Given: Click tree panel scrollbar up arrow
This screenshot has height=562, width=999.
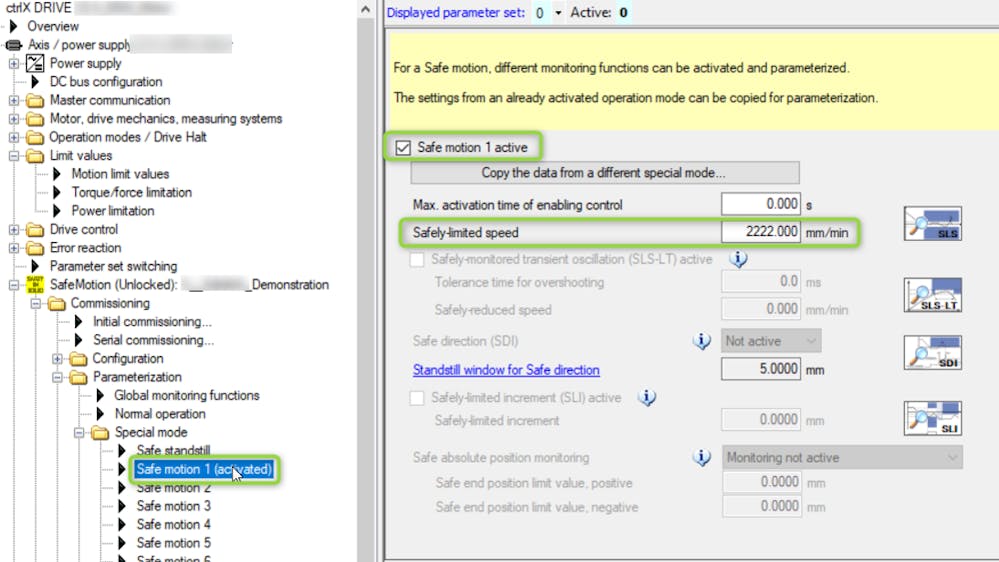Looking at the screenshot, I should (x=365, y=9).
